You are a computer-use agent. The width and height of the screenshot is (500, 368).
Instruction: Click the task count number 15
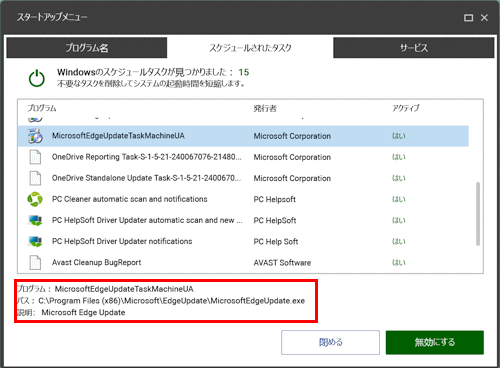click(x=244, y=72)
